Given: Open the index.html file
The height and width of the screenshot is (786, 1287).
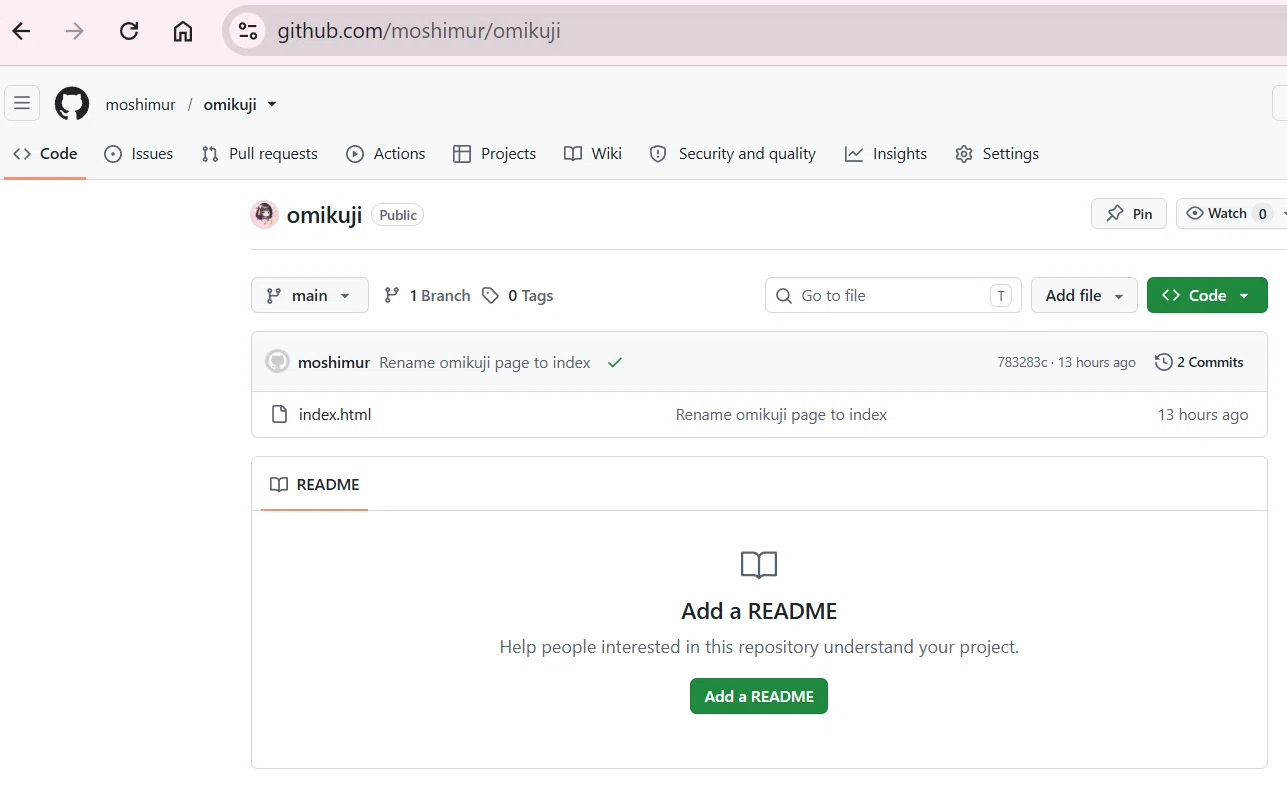Looking at the screenshot, I should pos(335,414).
